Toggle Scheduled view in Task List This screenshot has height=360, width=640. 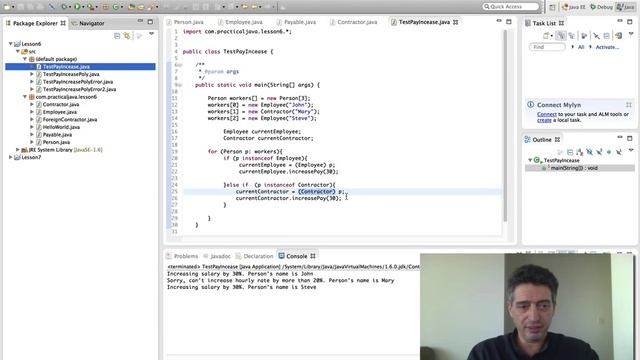click(571, 36)
